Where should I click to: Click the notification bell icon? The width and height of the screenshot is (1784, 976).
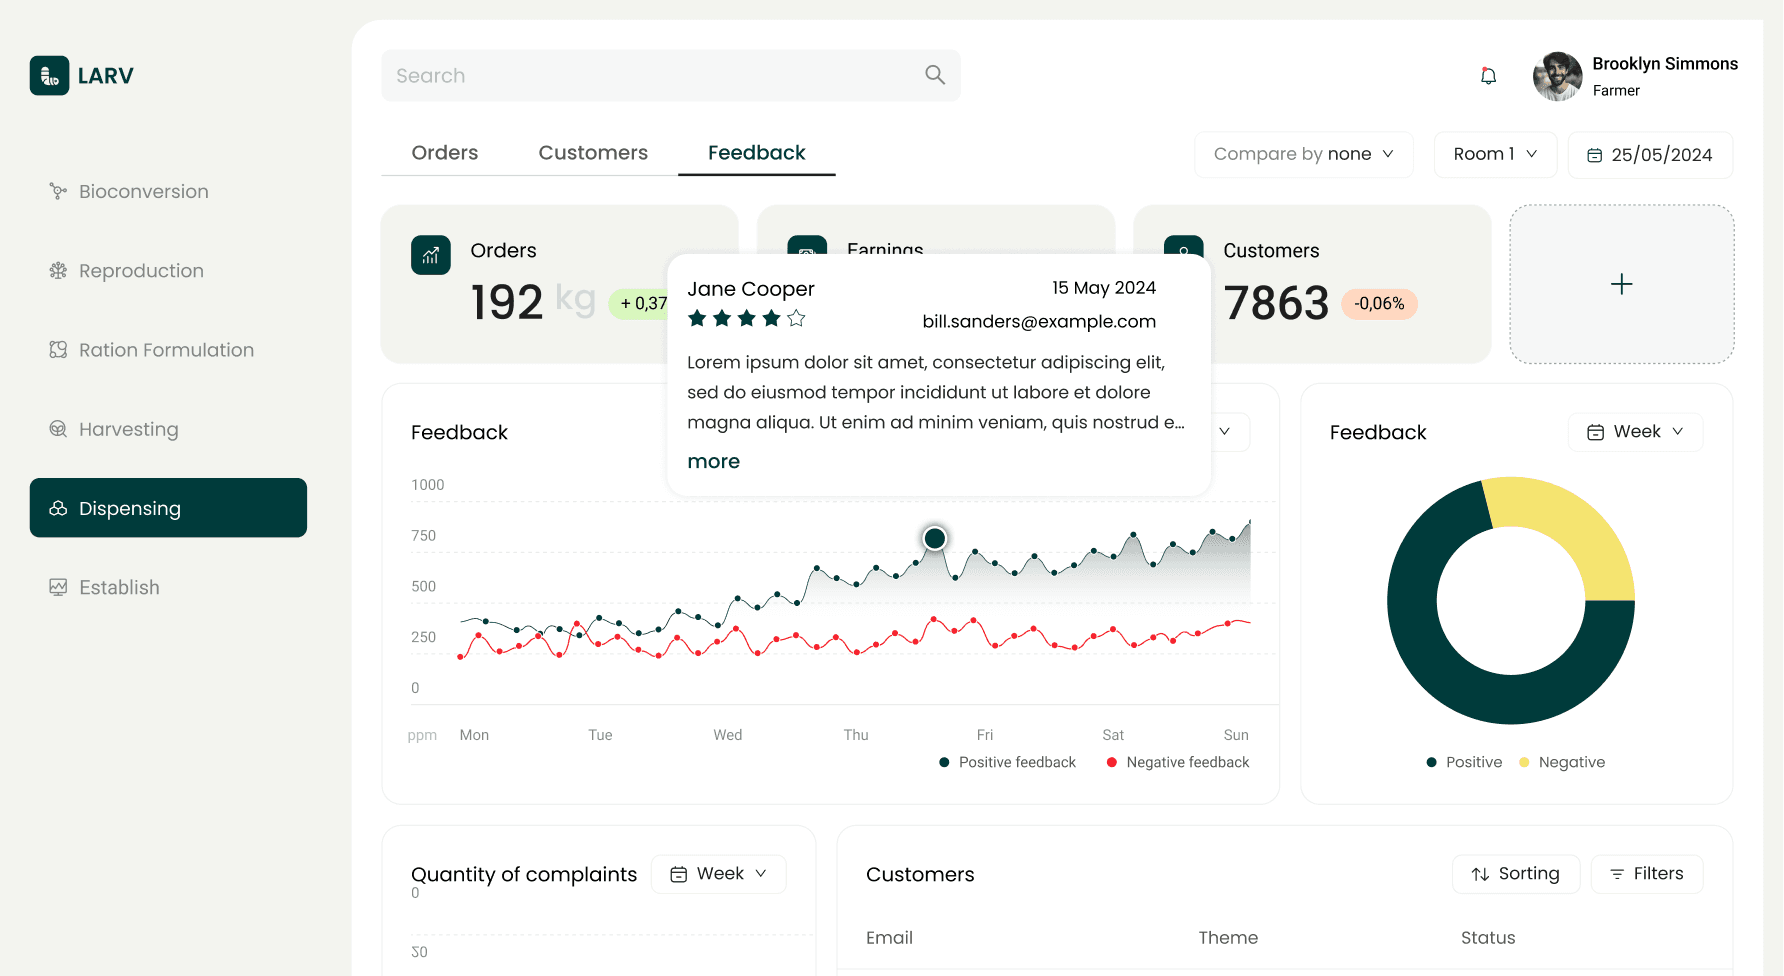1488,76
